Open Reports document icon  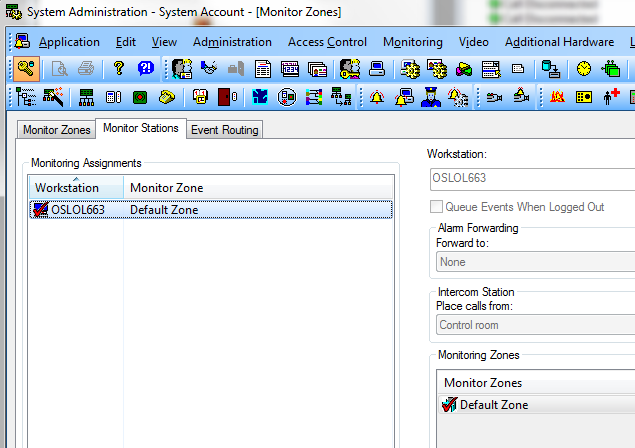click(263, 69)
